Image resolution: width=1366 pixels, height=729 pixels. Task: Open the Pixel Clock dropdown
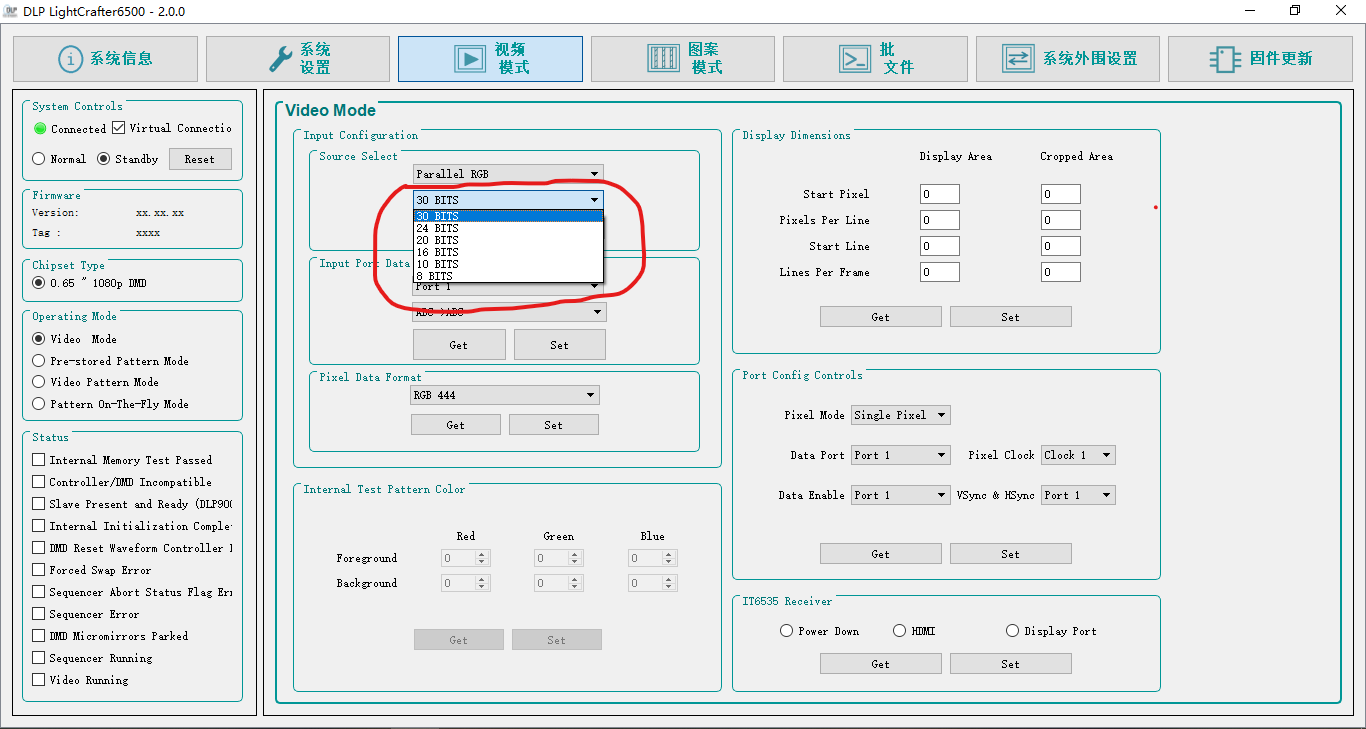(1078, 455)
